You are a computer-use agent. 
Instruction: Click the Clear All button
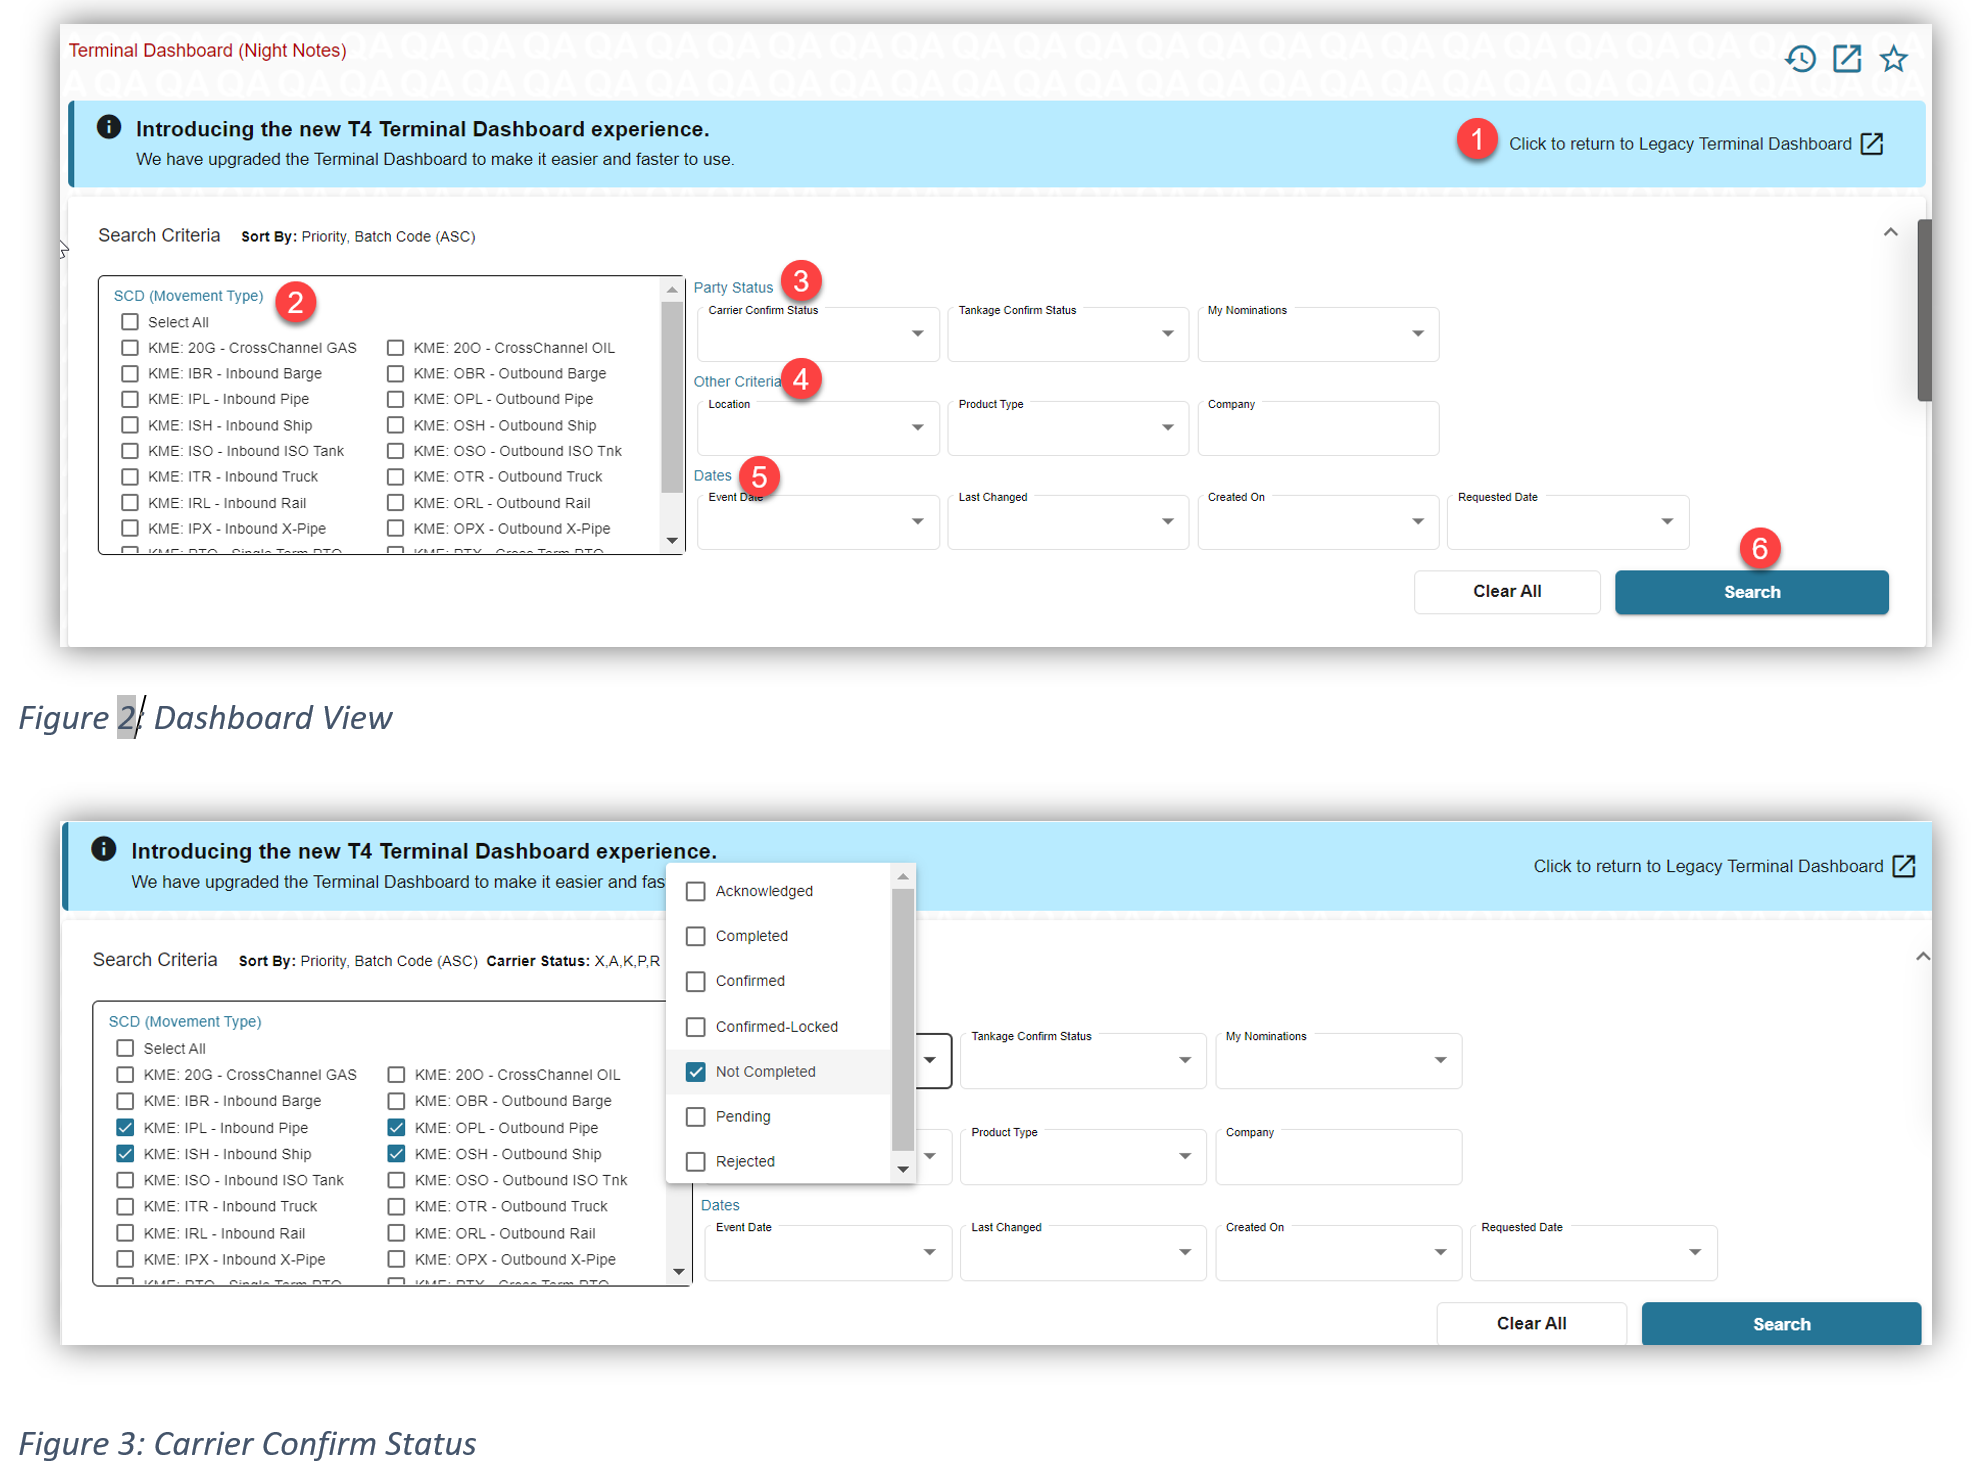(x=1506, y=591)
